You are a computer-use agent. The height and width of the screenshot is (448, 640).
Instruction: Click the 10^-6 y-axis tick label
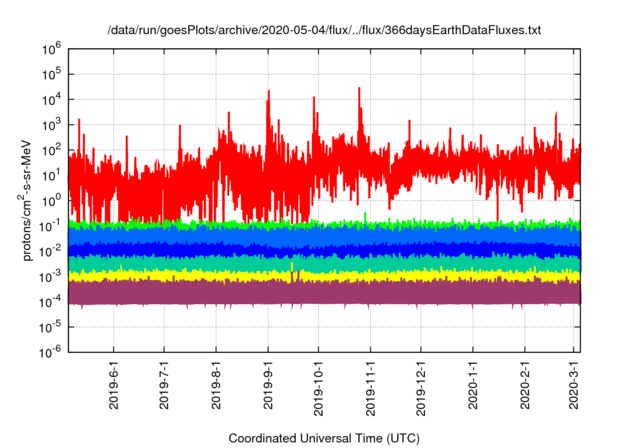pyautogui.click(x=51, y=352)
